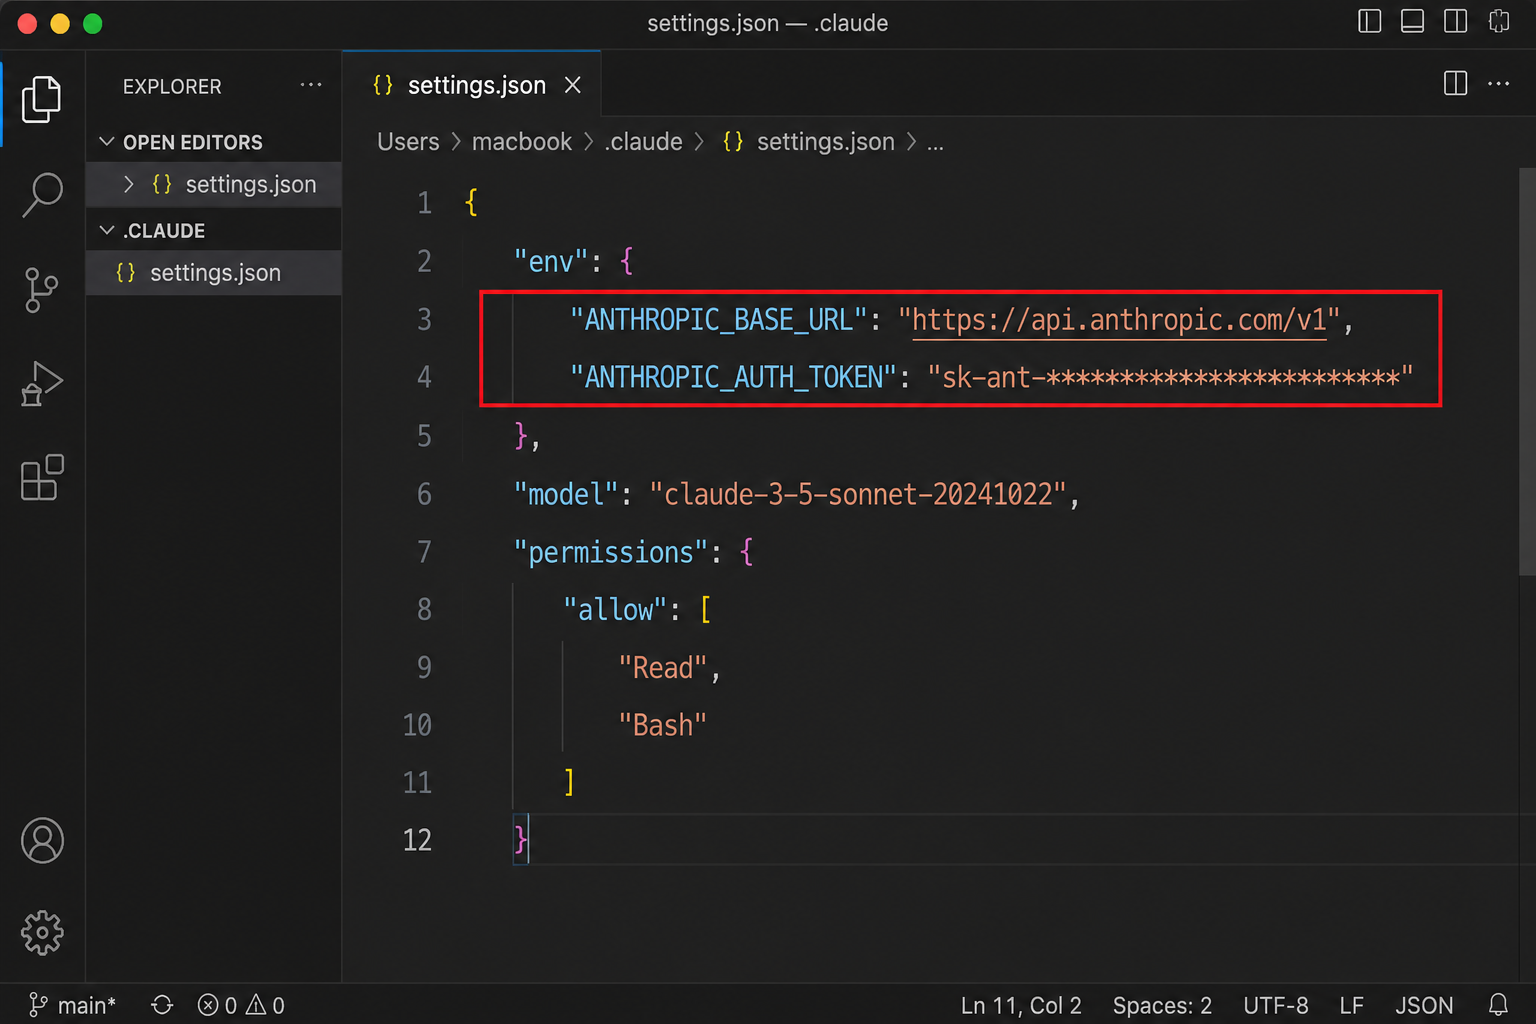Open the Search view in activity bar

pyautogui.click(x=42, y=195)
